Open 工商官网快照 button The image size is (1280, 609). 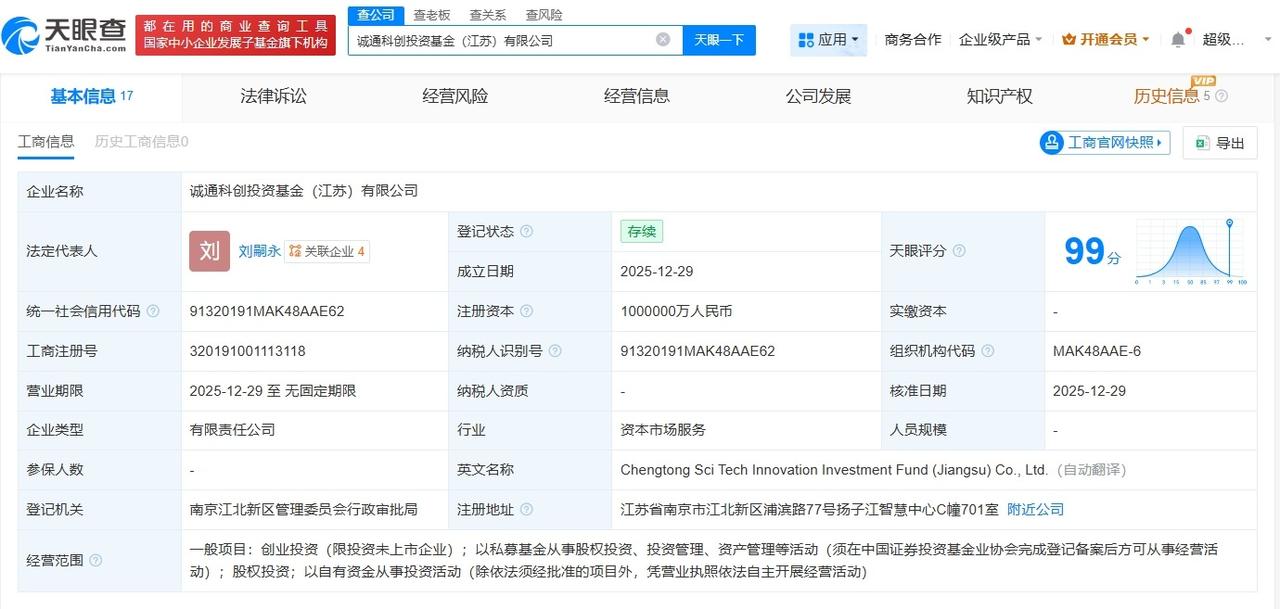pos(1105,143)
